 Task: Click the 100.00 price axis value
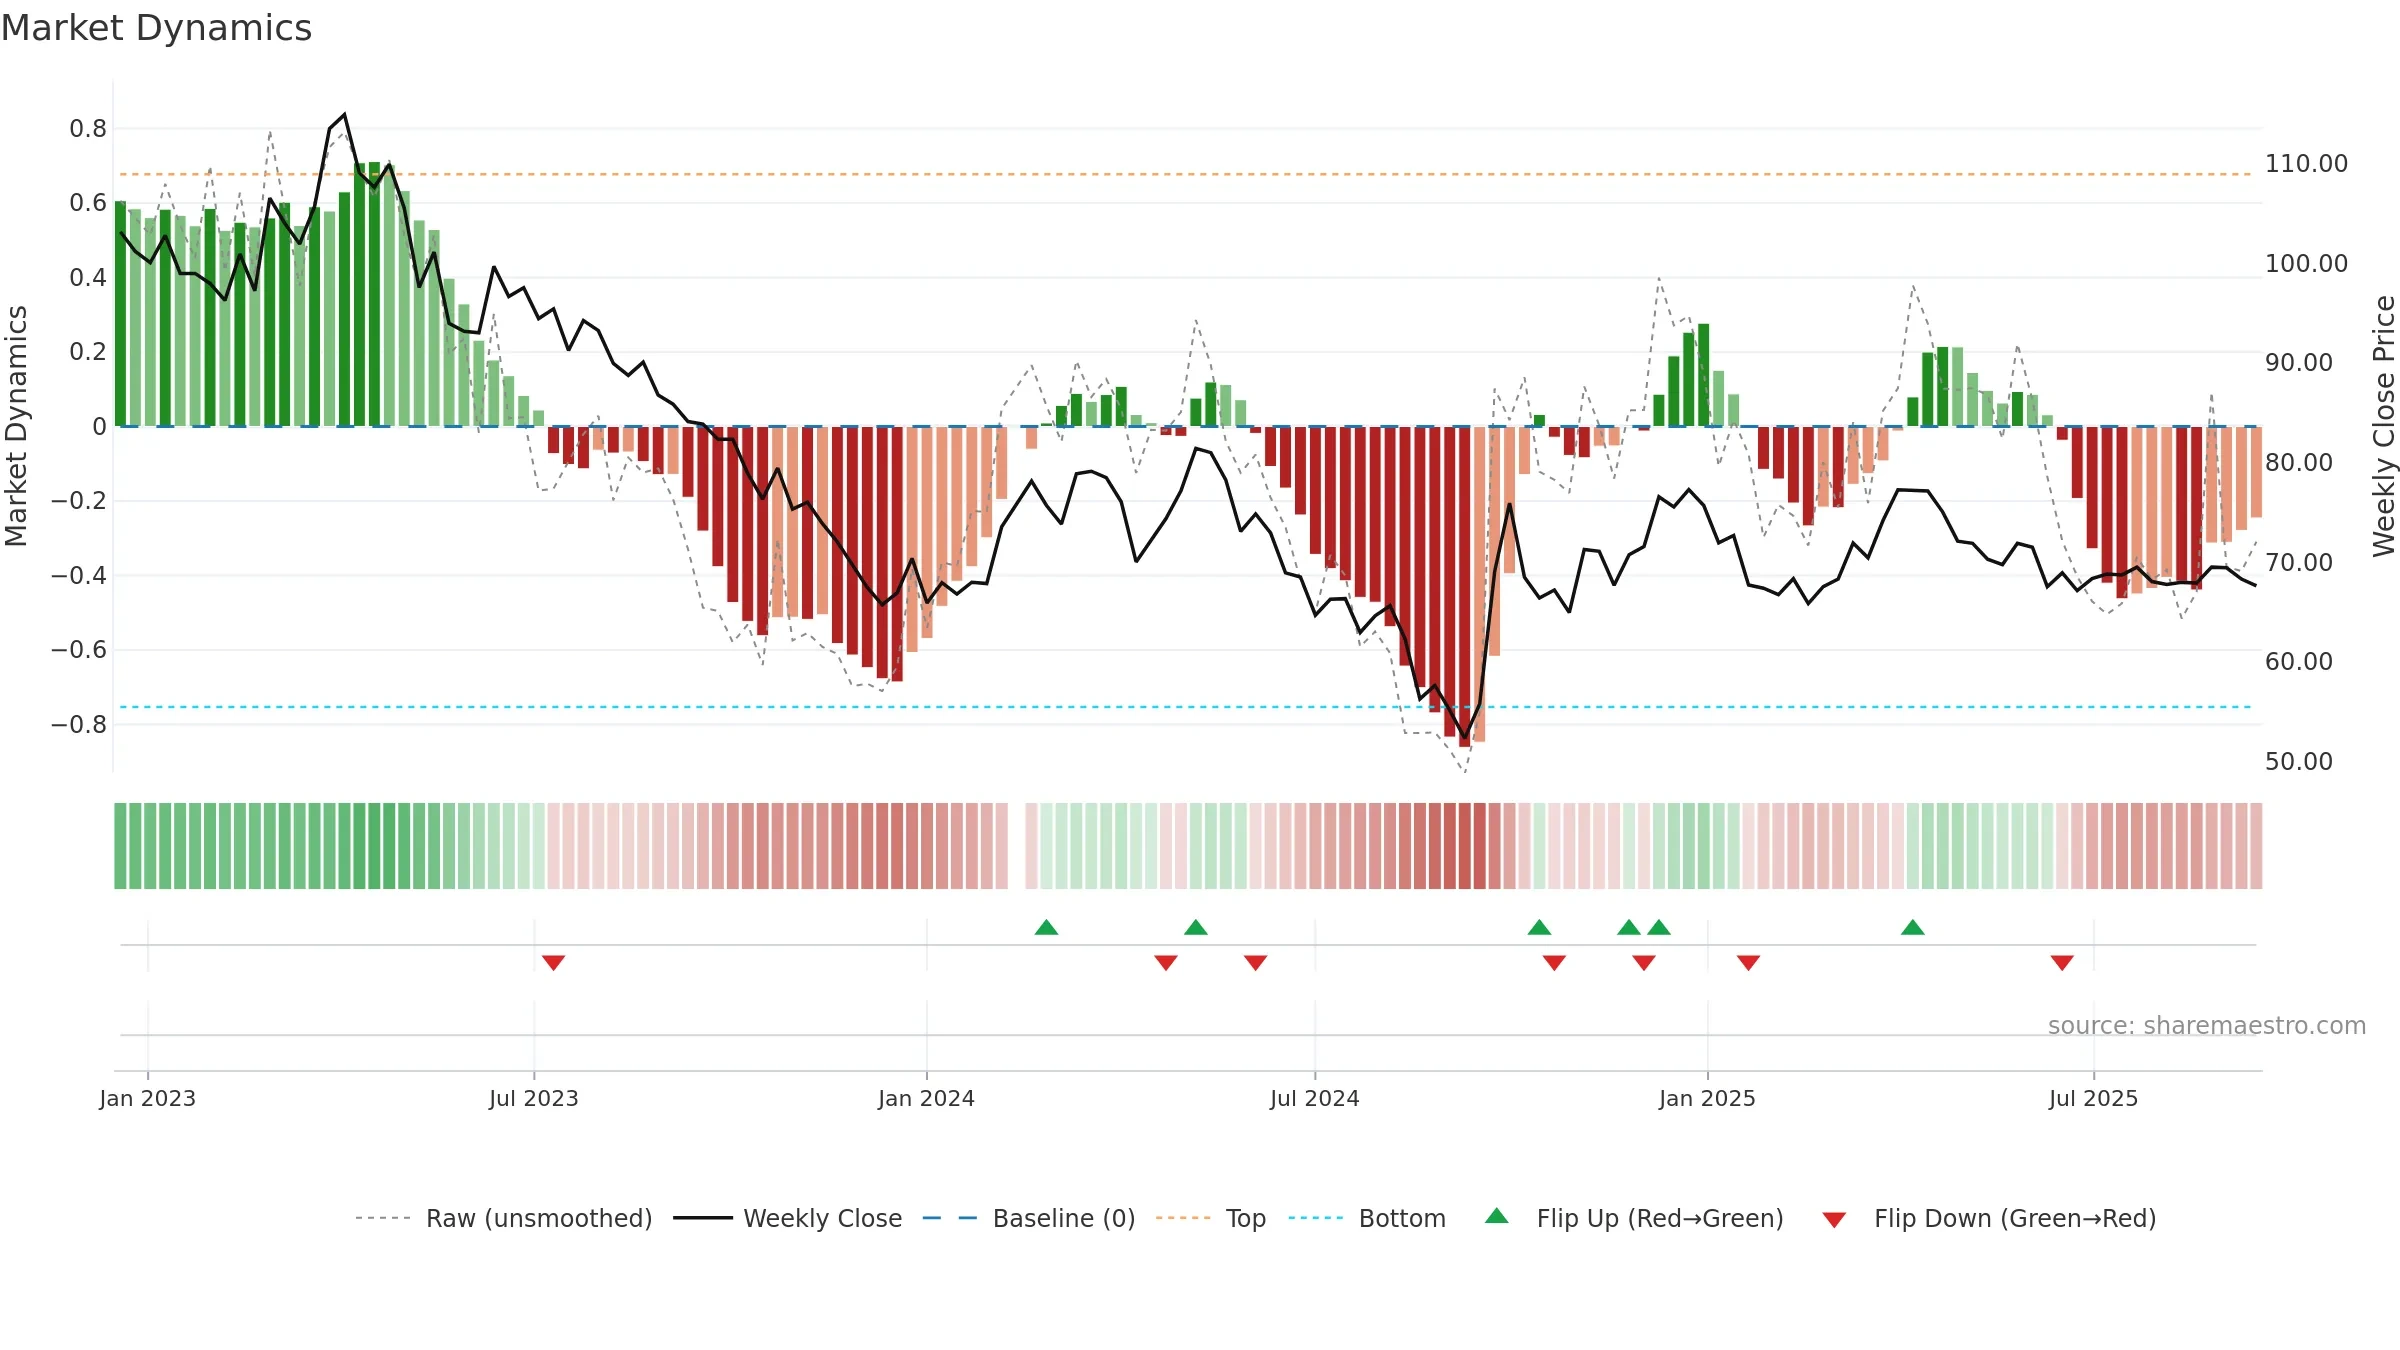point(2306,263)
